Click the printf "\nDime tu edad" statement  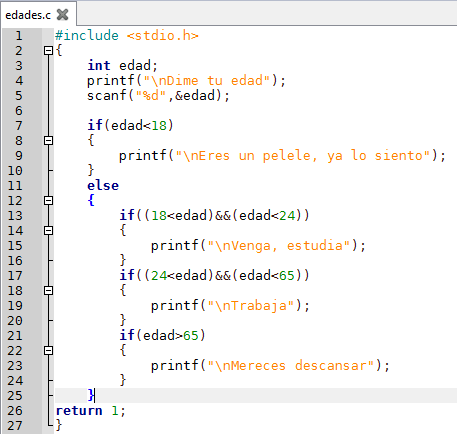click(x=186, y=81)
